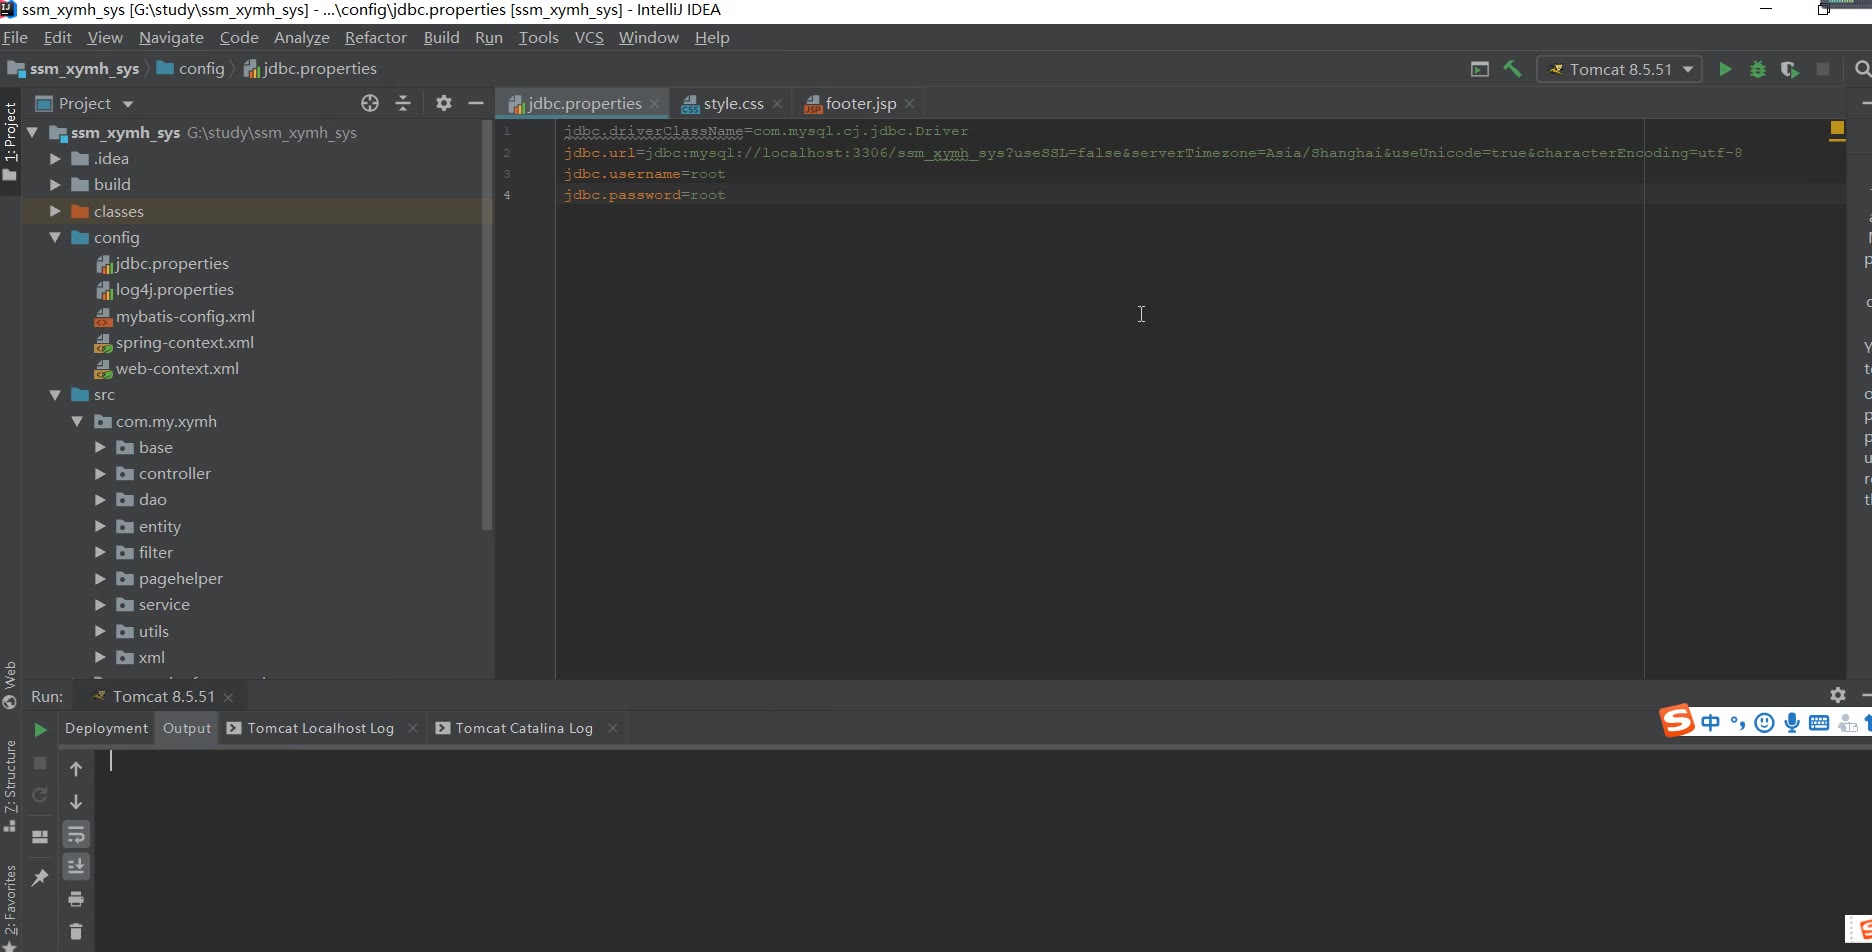Open the Web tool window button
Image resolution: width=1872 pixels, height=952 pixels.
10,684
